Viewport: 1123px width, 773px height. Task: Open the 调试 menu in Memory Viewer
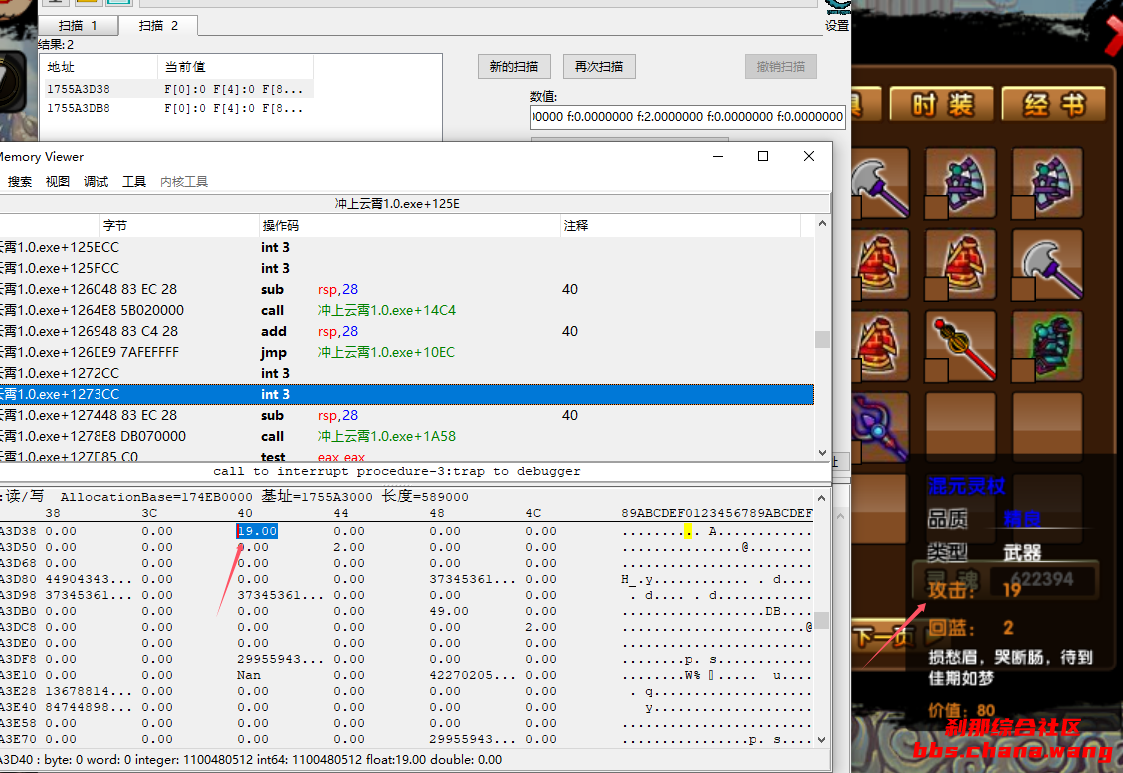pyautogui.click(x=96, y=182)
